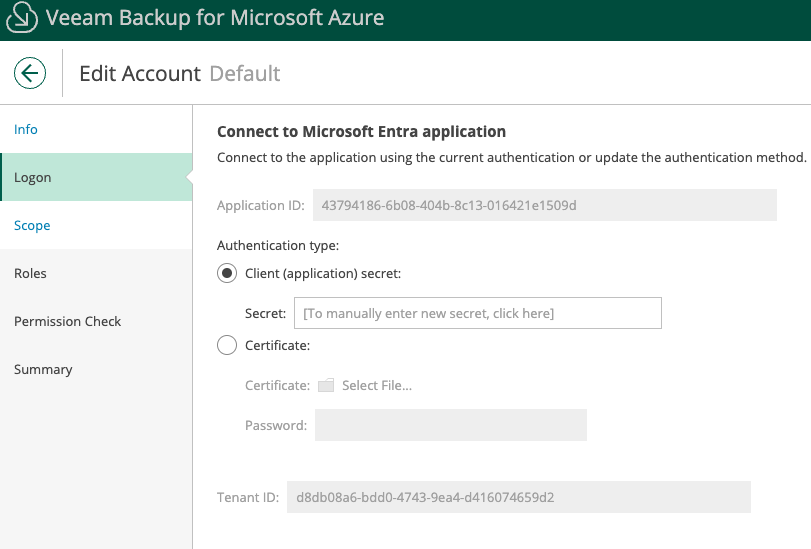Viewport: 811px width, 549px height.
Task: Click the Edit Account heading
Action: (140, 73)
